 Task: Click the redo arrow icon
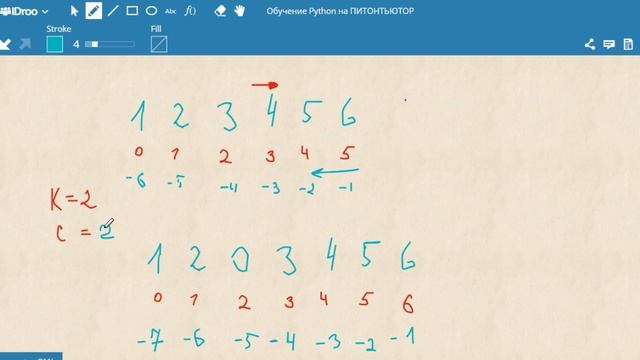pyautogui.click(x=25, y=44)
